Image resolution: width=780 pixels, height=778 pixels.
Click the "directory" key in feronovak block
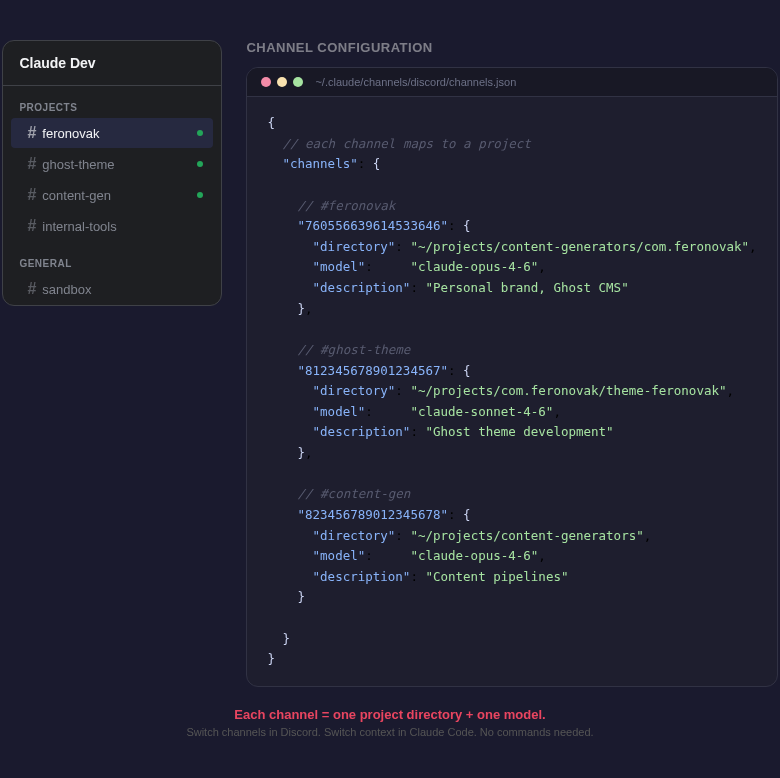pos(354,247)
